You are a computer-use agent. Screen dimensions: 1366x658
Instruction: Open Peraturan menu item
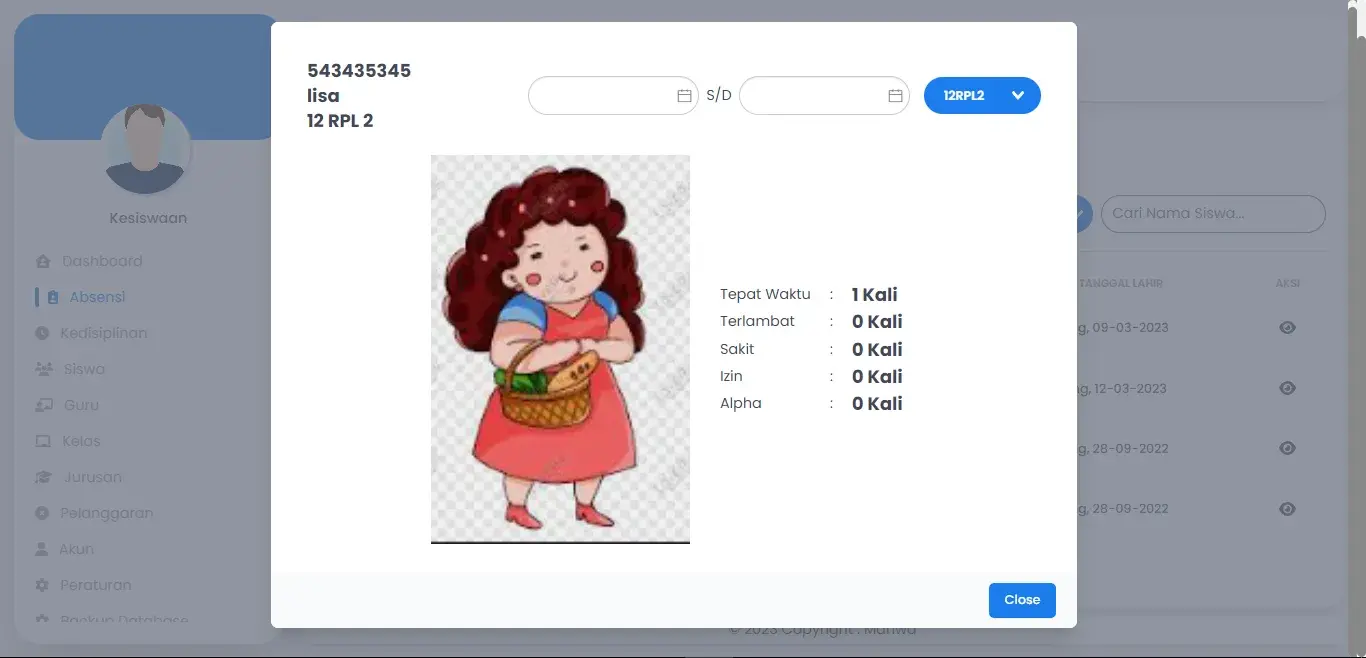pos(96,585)
